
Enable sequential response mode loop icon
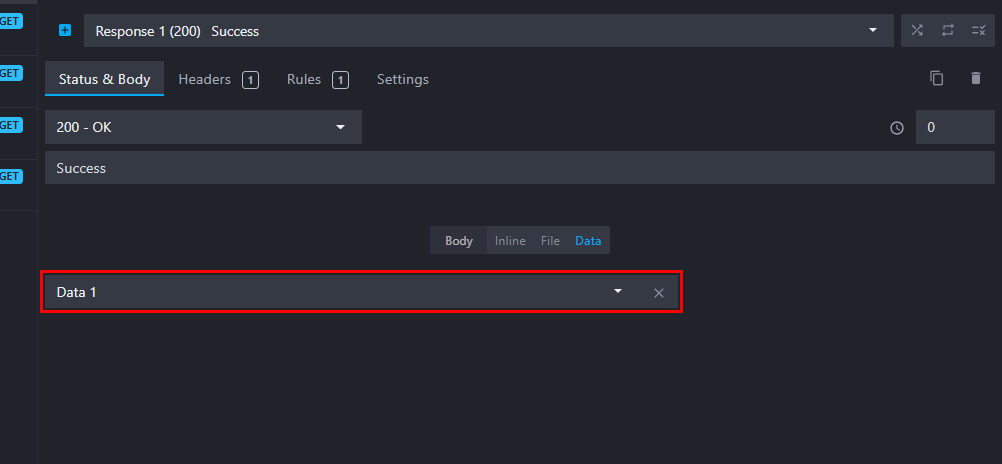point(948,30)
